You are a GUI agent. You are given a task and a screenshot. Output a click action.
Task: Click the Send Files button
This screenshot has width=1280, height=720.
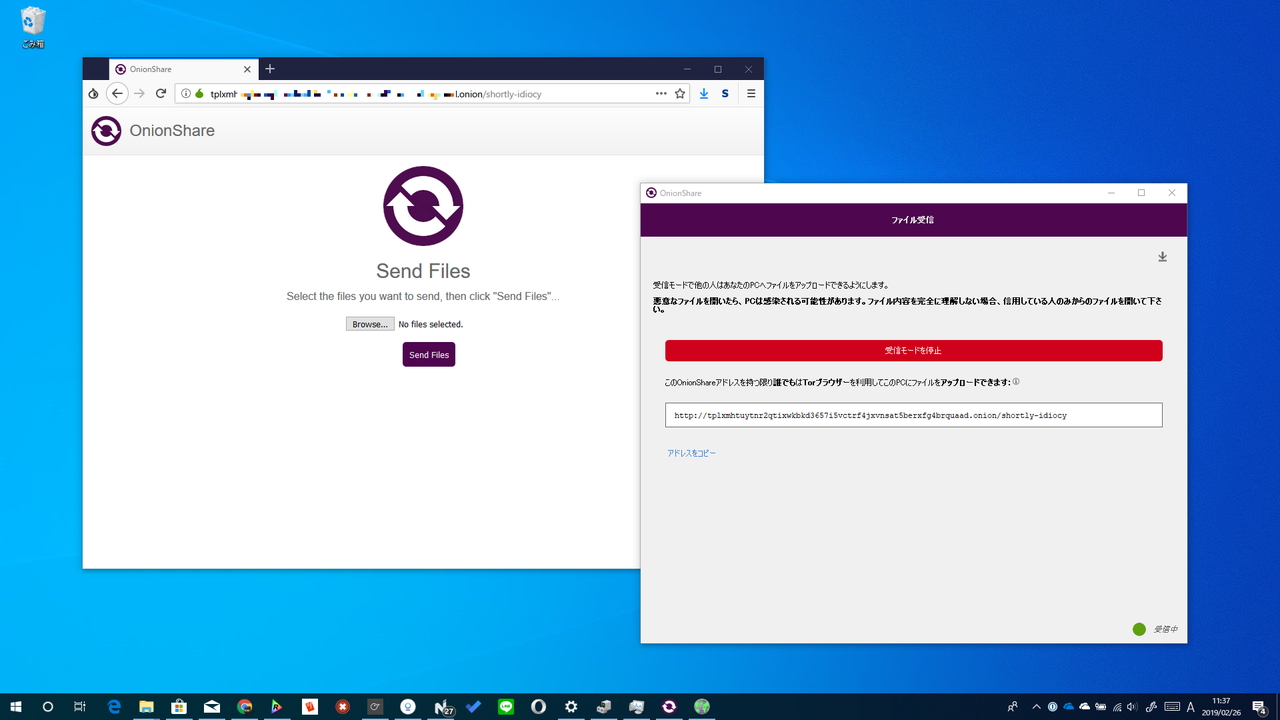pyautogui.click(x=428, y=354)
